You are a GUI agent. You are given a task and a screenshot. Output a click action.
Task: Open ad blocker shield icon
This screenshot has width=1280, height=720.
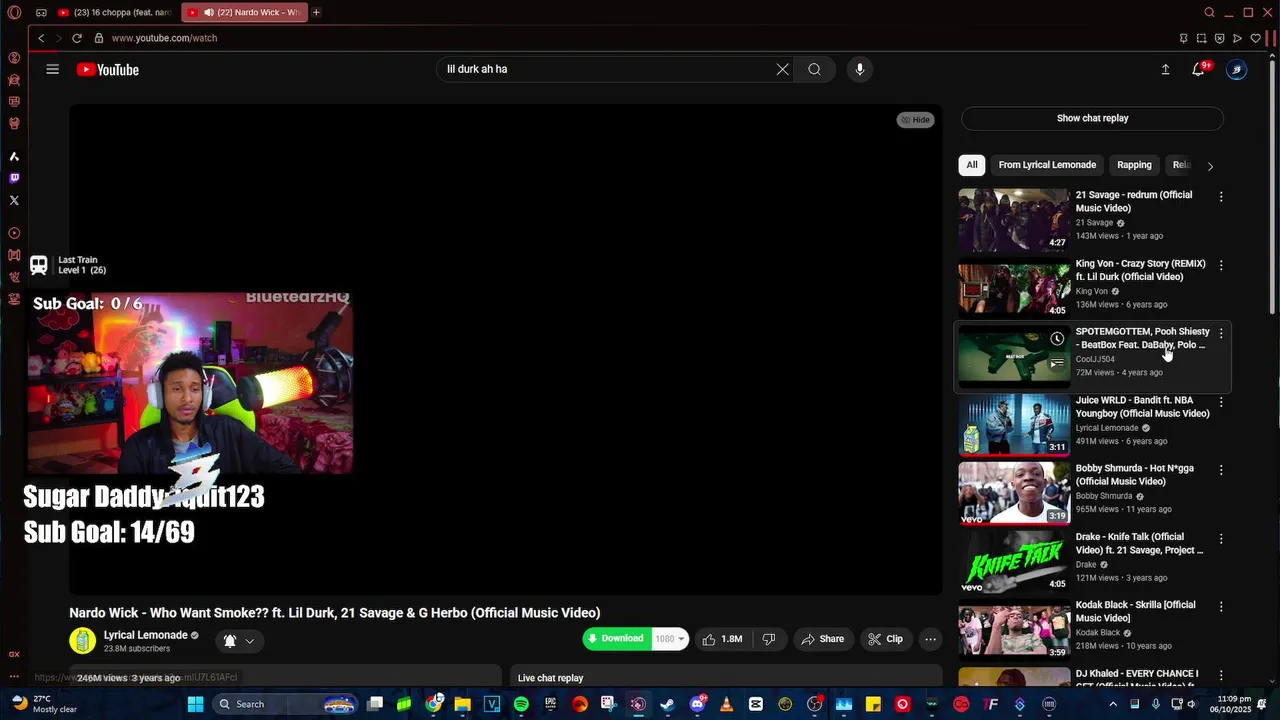(x=1219, y=38)
